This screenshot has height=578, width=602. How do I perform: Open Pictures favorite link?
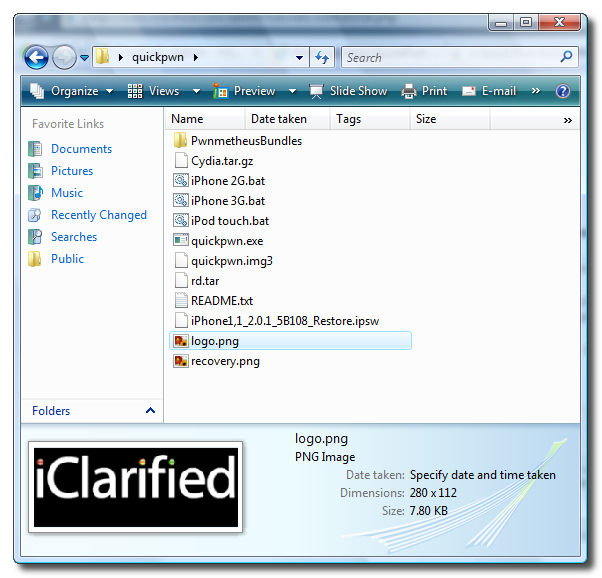coord(72,171)
